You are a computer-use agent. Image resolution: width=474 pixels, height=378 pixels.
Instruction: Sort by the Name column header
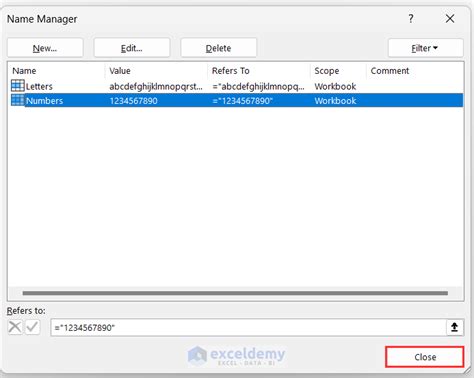tap(56, 71)
